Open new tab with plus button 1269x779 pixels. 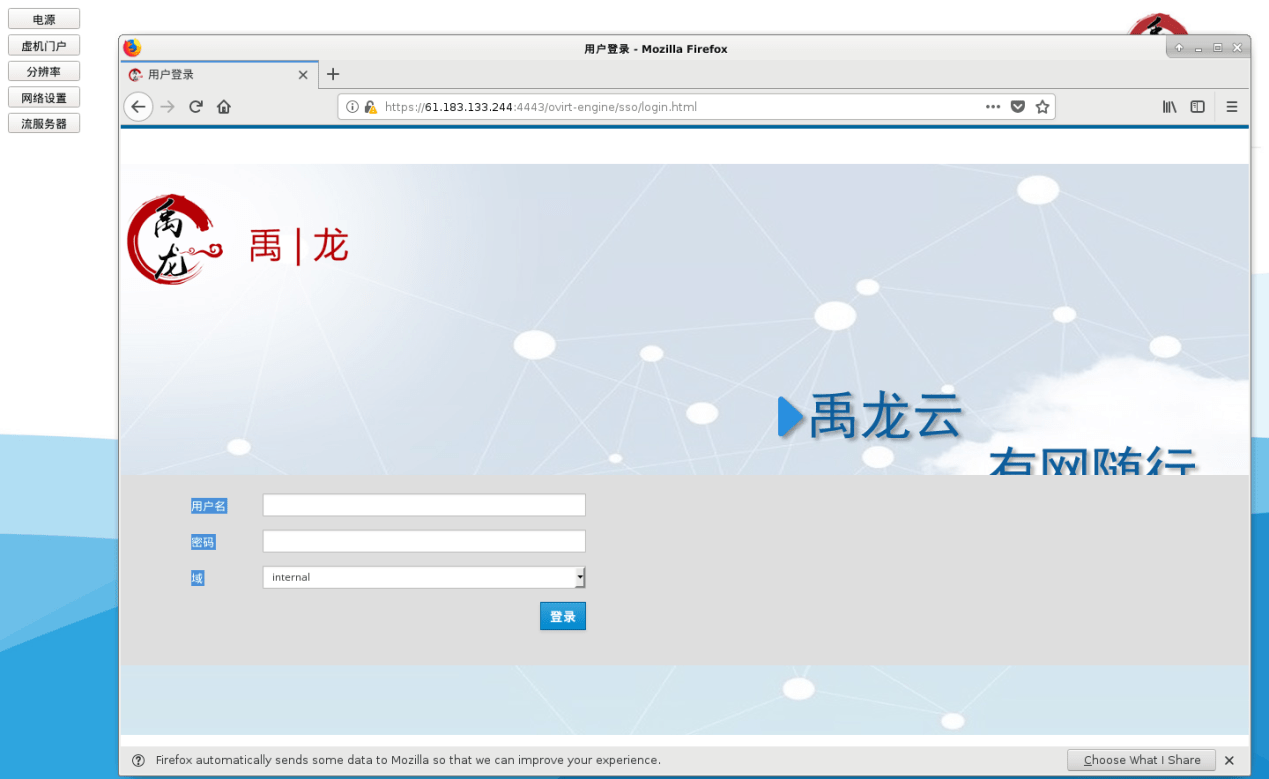333,74
